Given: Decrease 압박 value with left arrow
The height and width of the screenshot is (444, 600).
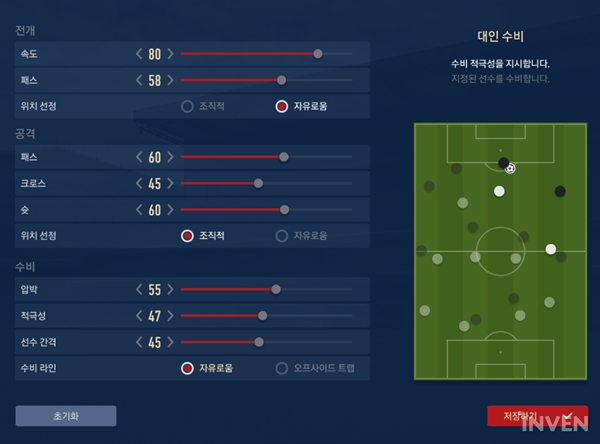Looking at the screenshot, I should [139, 289].
